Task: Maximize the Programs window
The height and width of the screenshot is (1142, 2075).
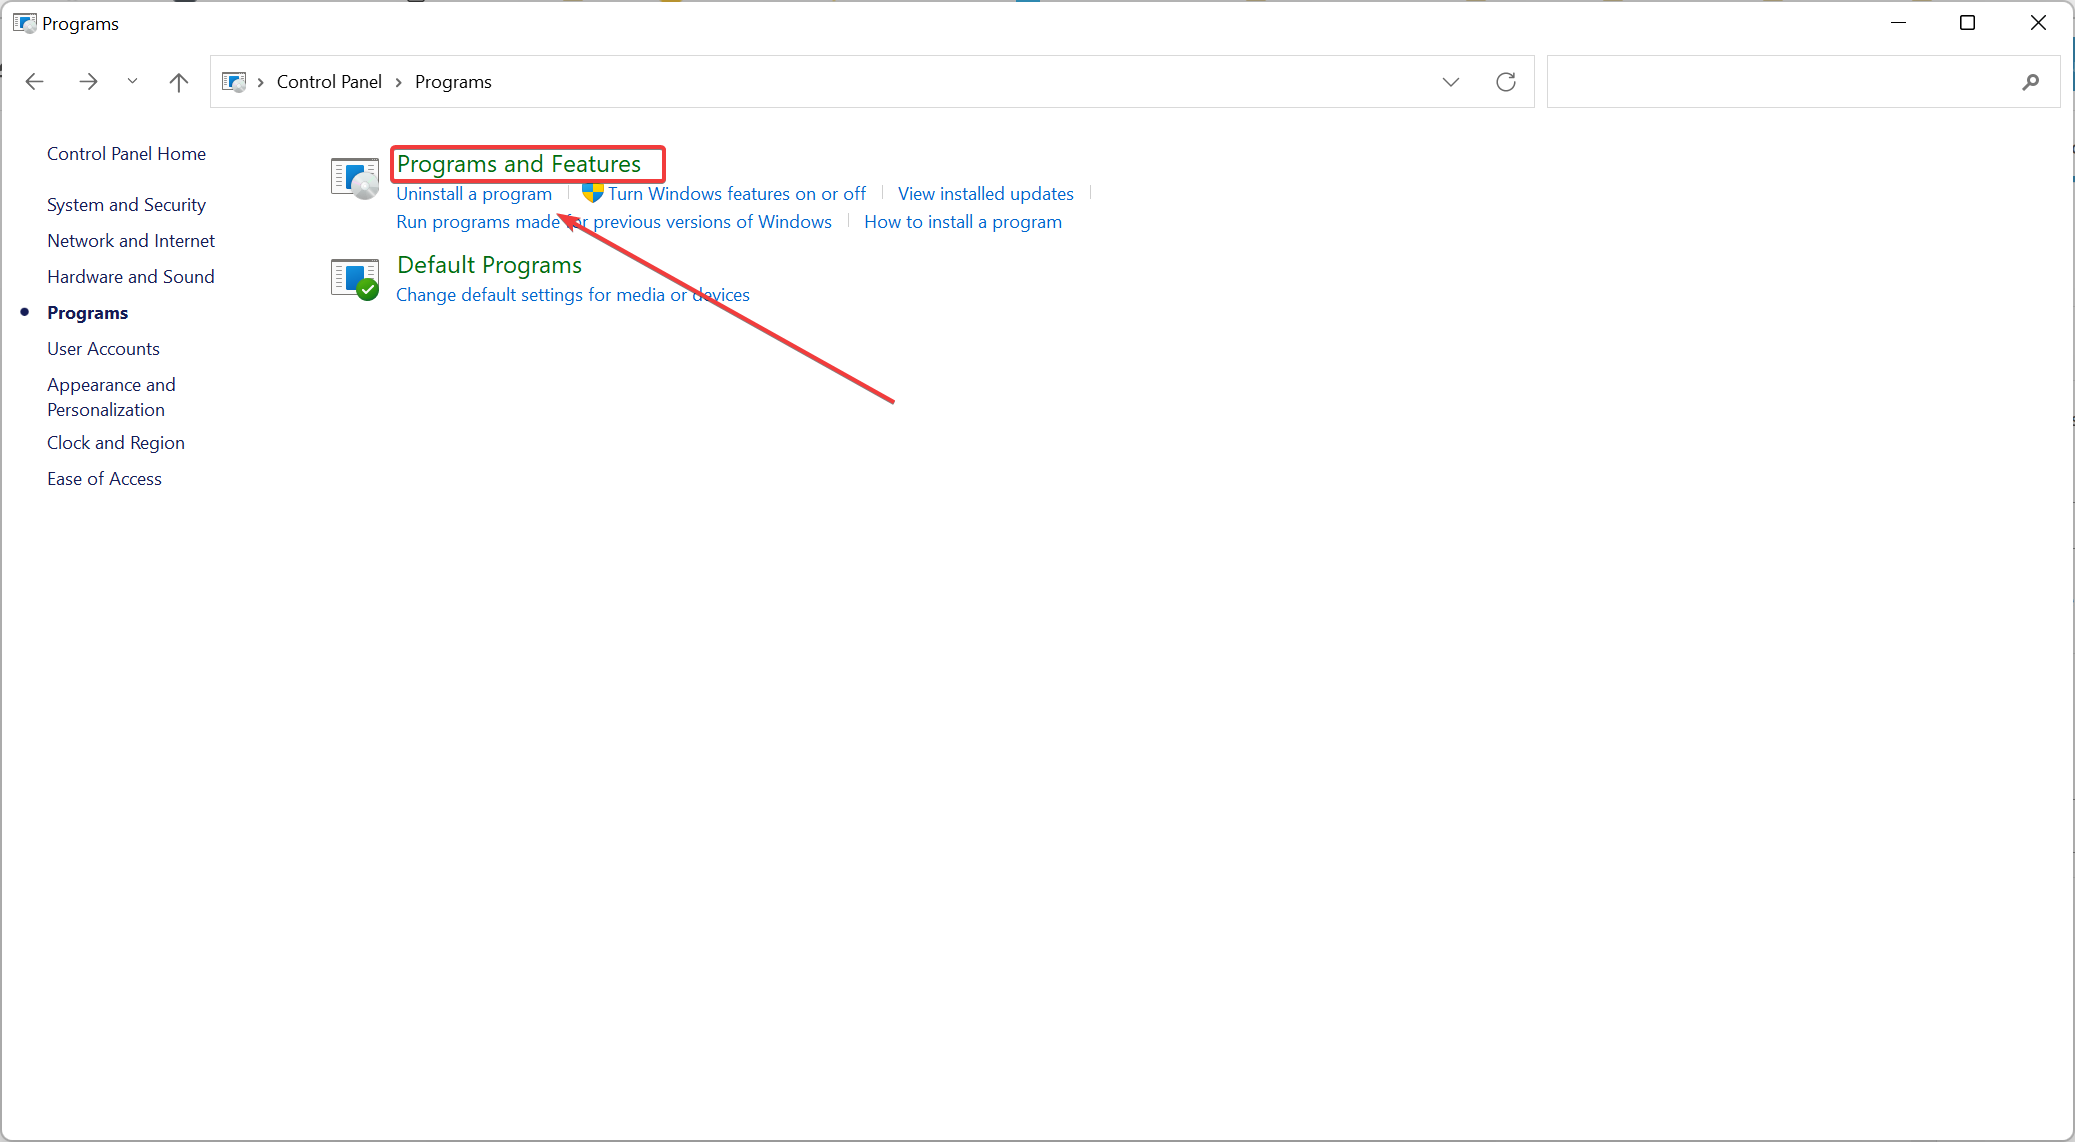Action: (1967, 23)
